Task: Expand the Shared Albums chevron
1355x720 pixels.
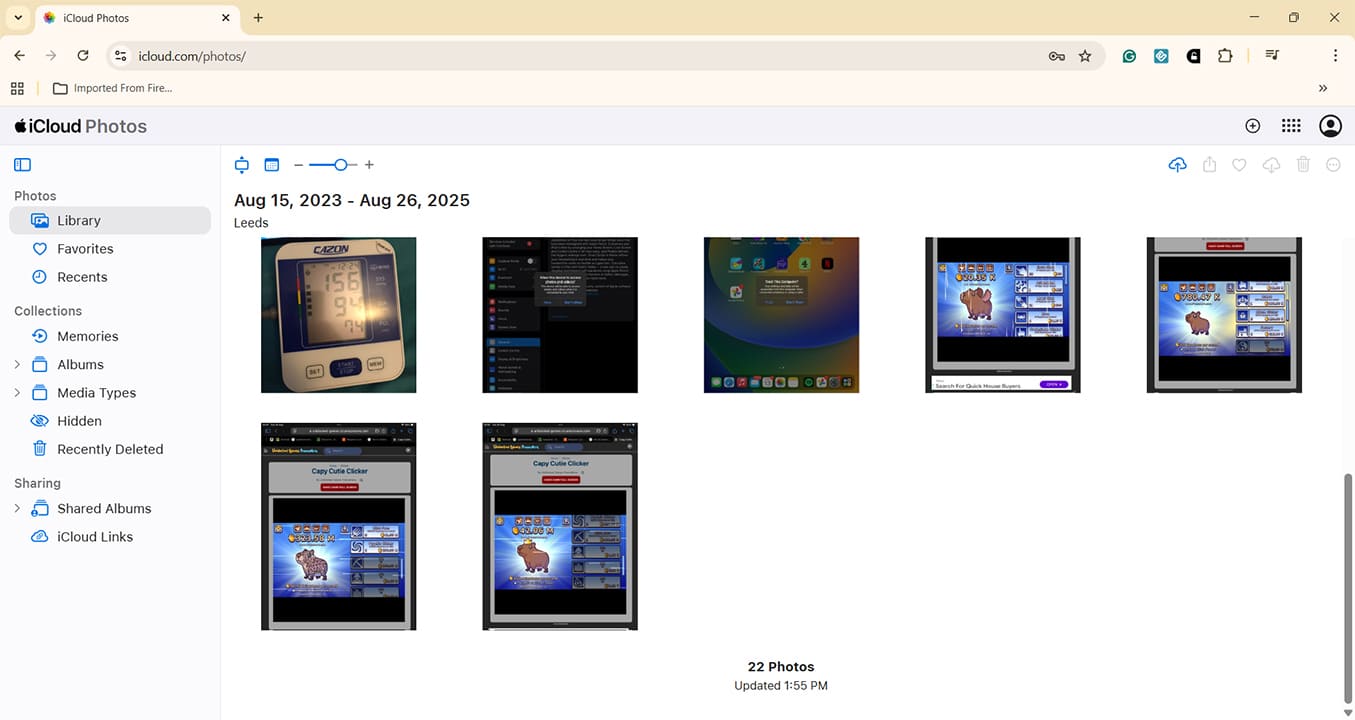Action: coord(17,508)
